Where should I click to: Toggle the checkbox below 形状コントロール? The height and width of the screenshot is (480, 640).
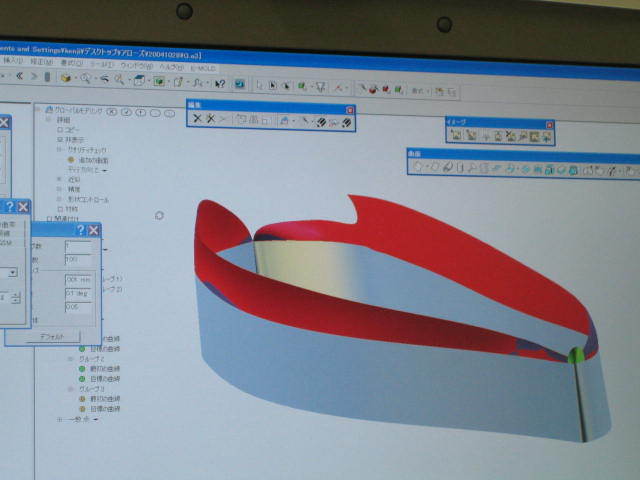click(x=60, y=209)
